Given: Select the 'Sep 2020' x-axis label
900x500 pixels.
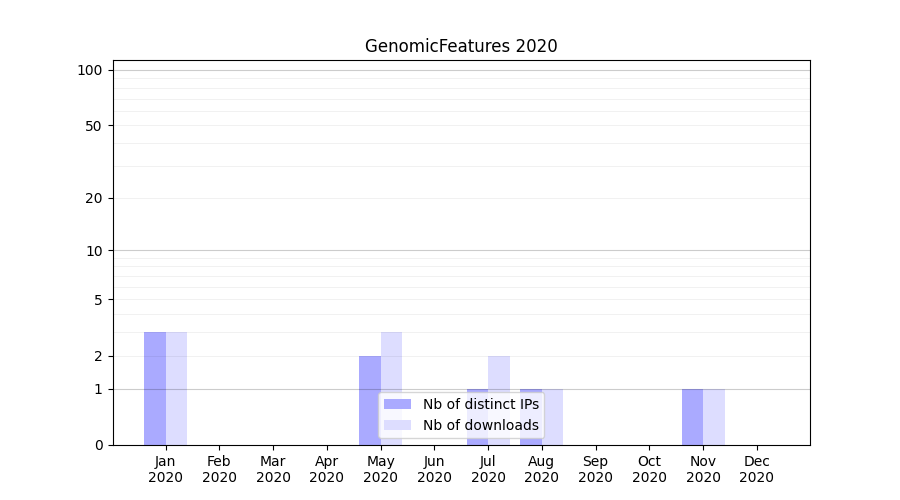Looking at the screenshot, I should tap(595, 469).
